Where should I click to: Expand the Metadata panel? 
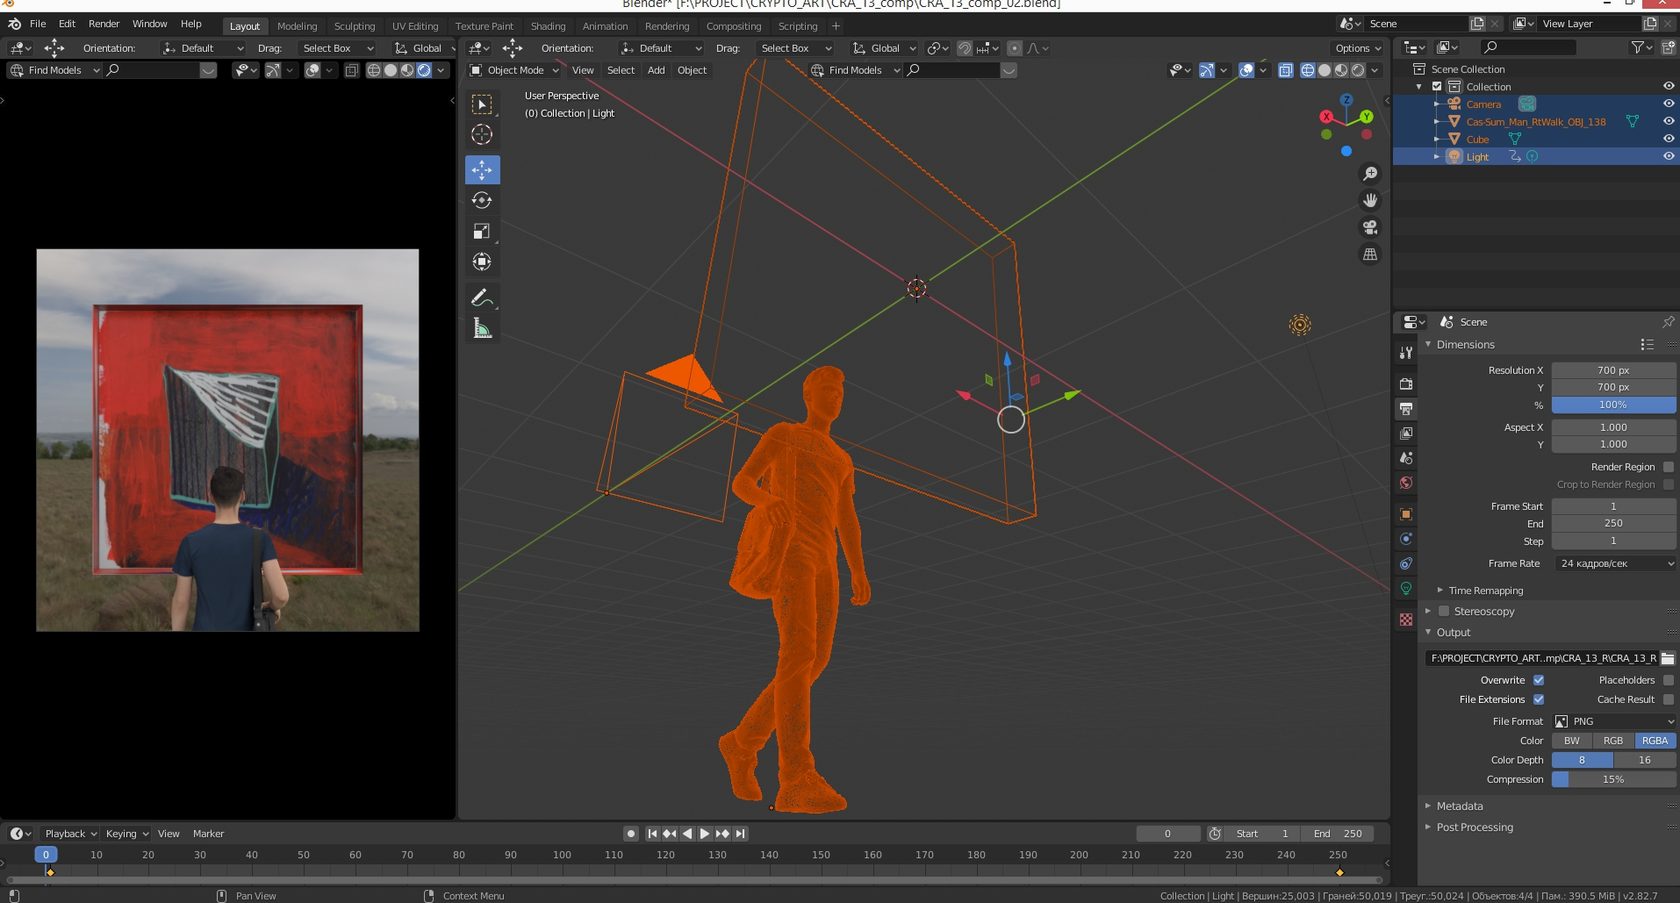coord(1459,806)
